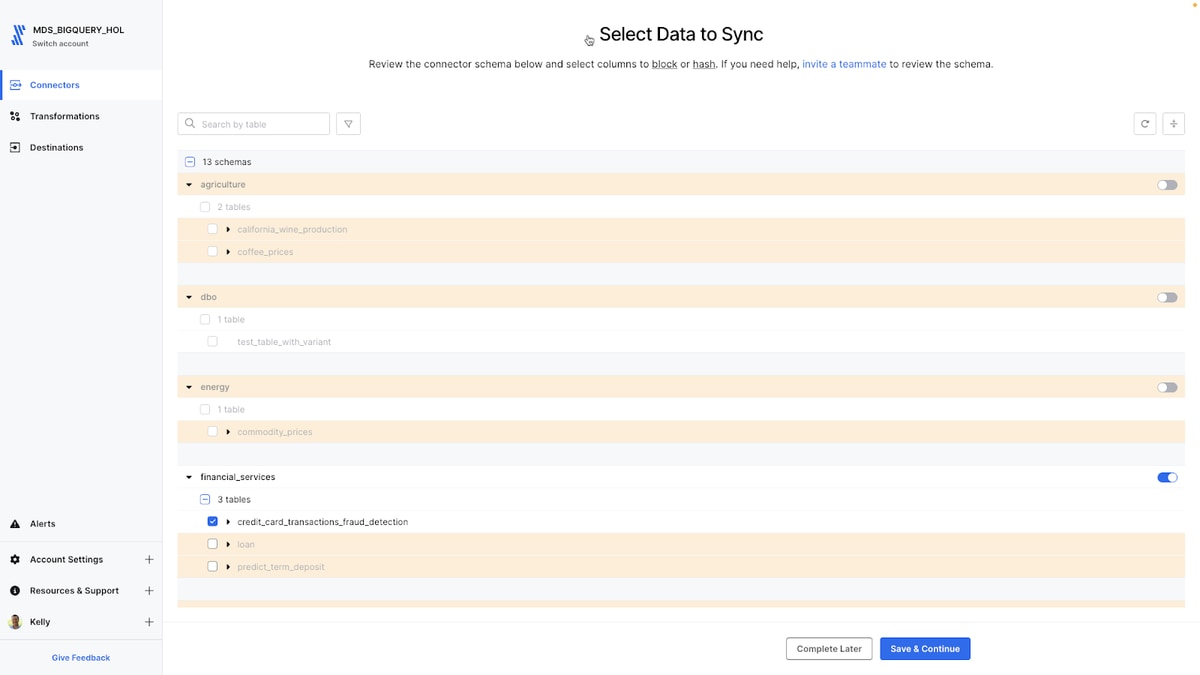The height and width of the screenshot is (675, 1200).
Task: Collapse the energy schema arrow
Action: pyautogui.click(x=189, y=387)
